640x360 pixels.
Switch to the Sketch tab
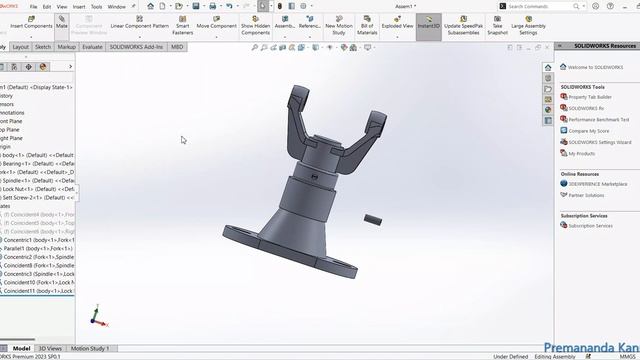43,47
